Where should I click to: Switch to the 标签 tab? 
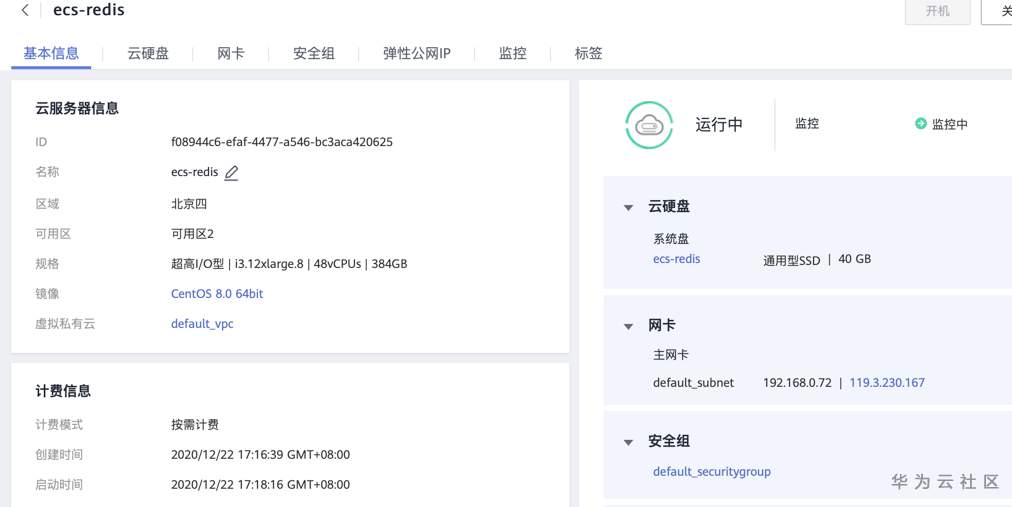pos(588,53)
